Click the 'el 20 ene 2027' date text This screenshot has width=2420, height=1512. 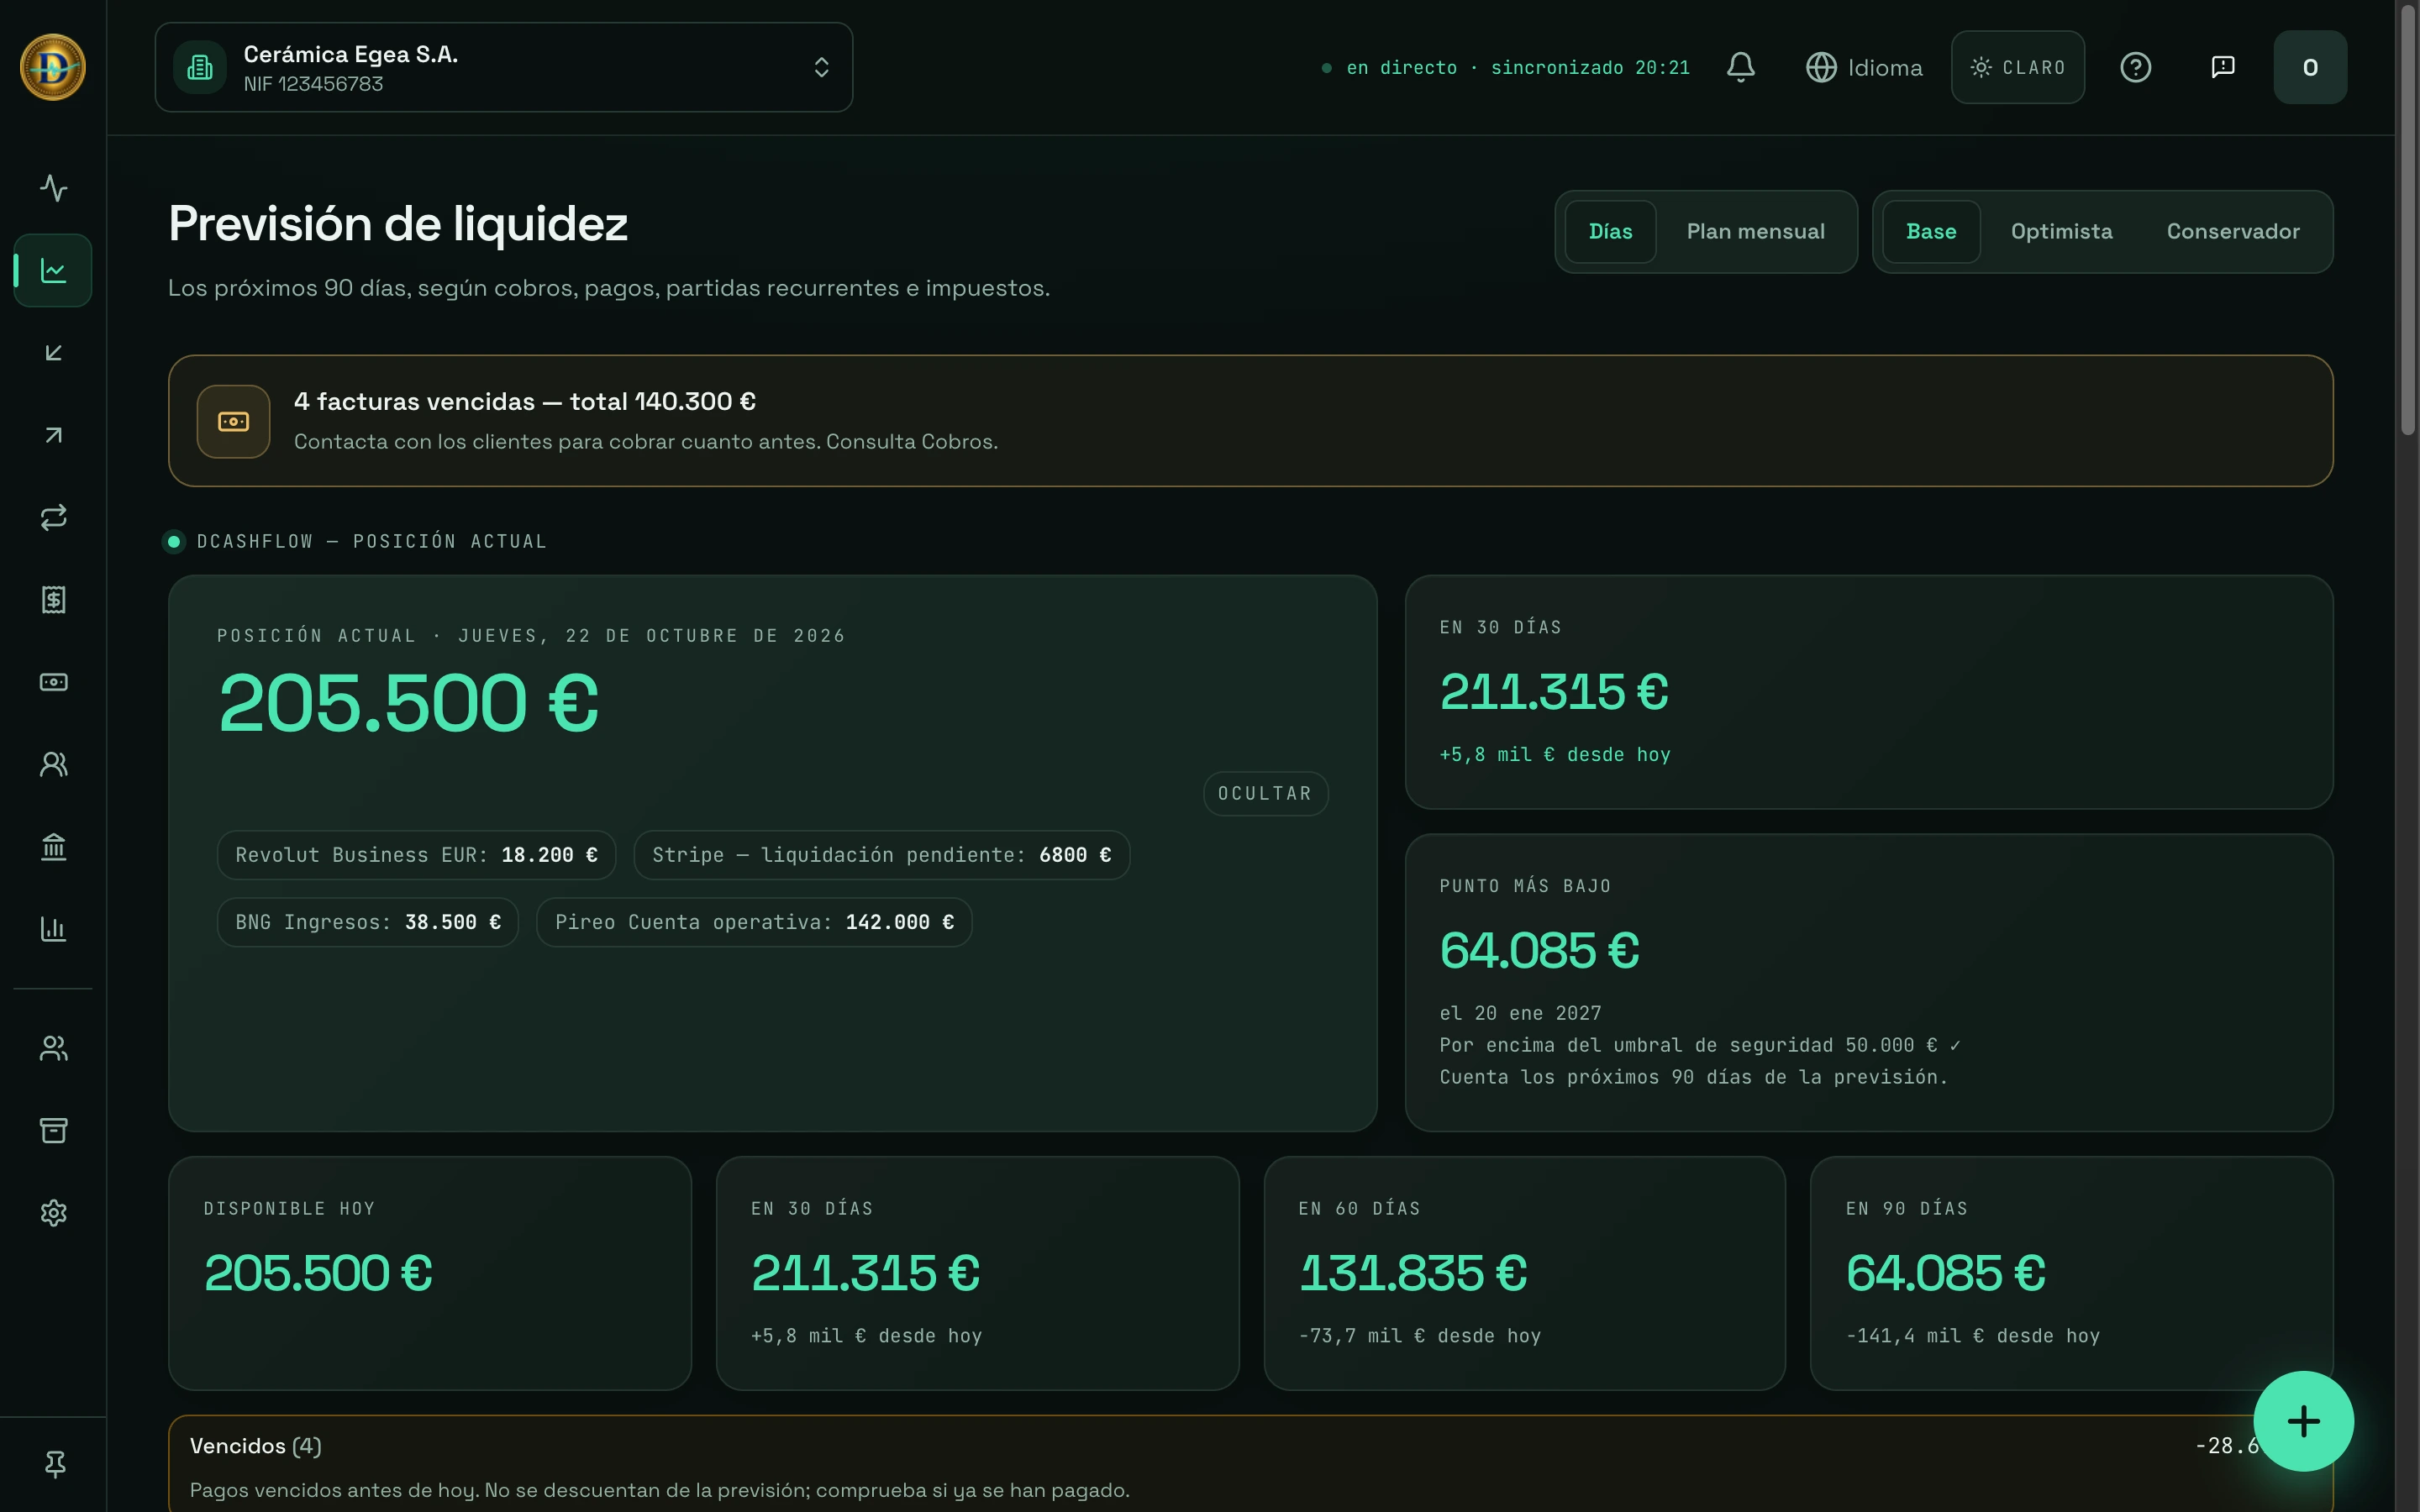click(x=1520, y=1013)
